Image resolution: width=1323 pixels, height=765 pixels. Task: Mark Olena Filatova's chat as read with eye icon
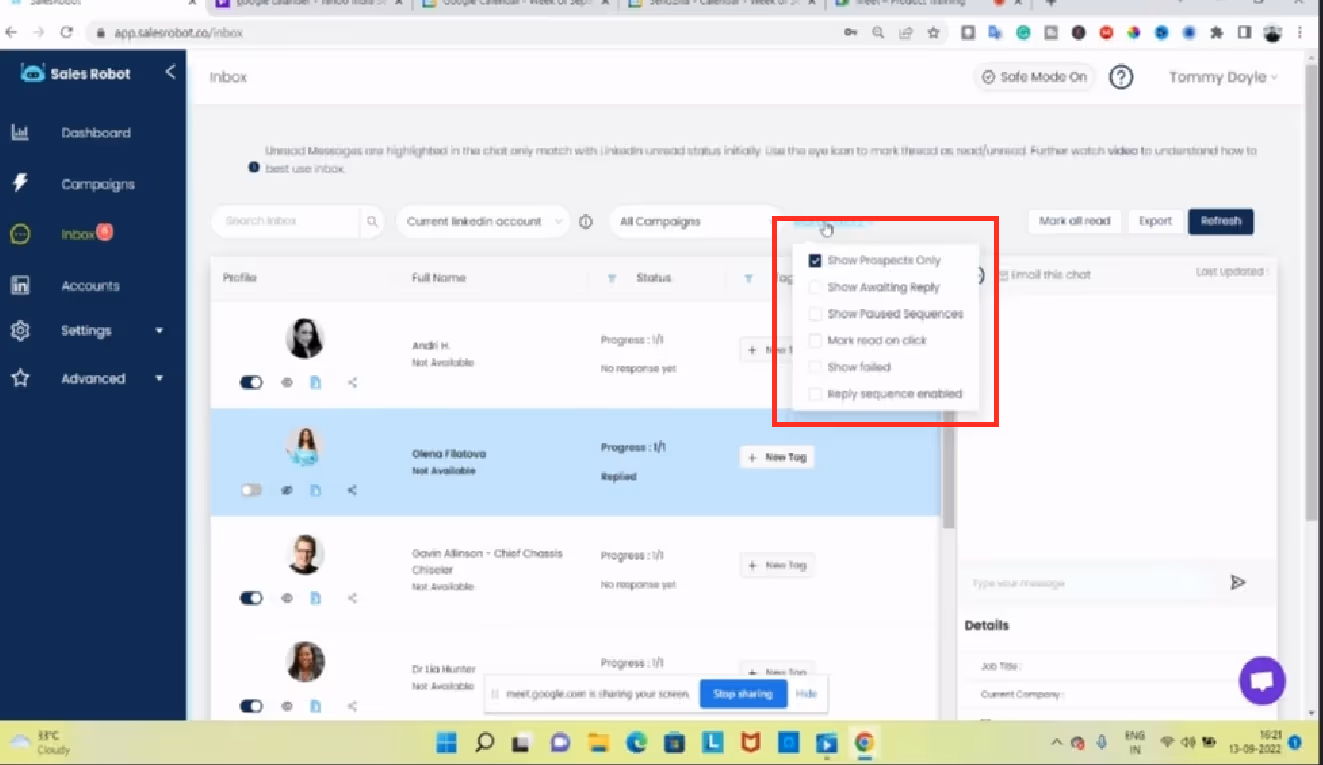coord(286,490)
